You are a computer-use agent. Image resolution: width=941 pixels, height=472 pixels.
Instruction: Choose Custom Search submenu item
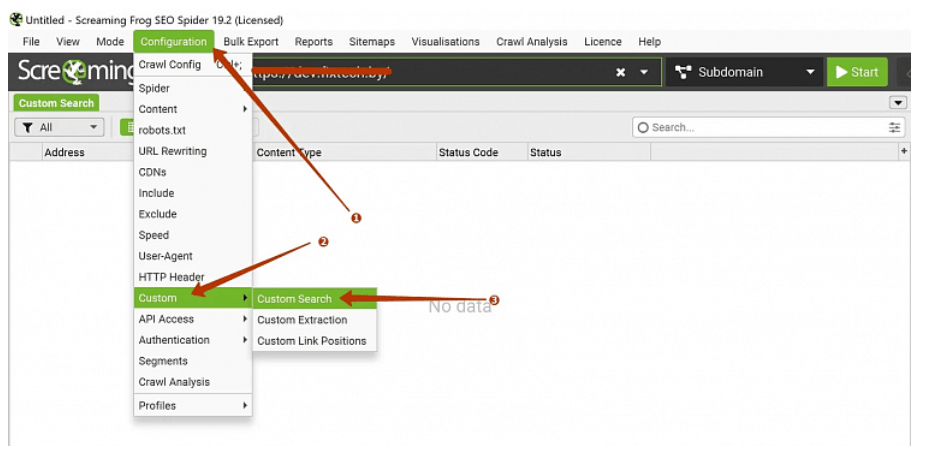click(314, 298)
